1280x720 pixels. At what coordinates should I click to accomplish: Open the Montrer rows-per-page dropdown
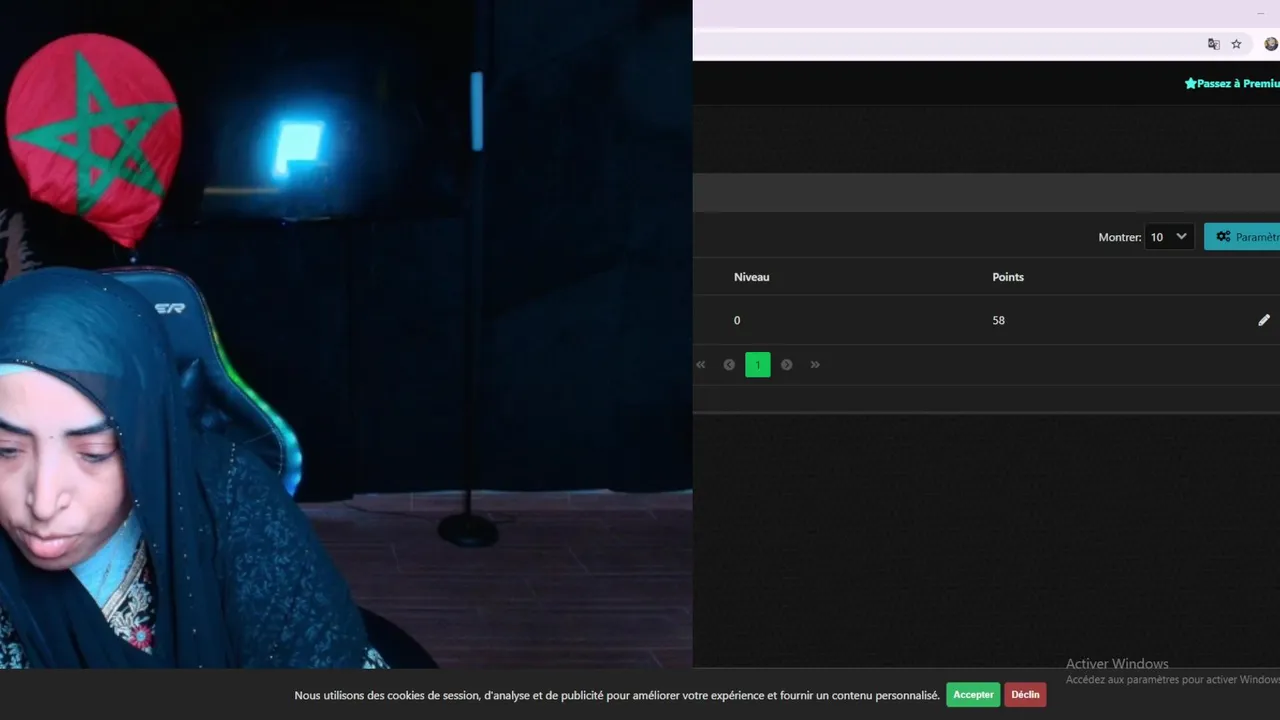tap(1169, 237)
